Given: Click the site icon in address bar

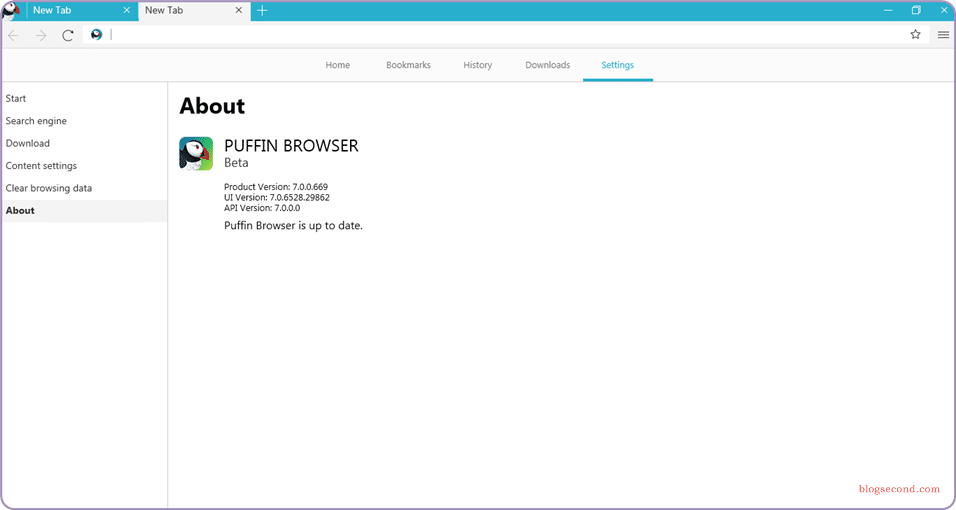Looking at the screenshot, I should [96, 35].
